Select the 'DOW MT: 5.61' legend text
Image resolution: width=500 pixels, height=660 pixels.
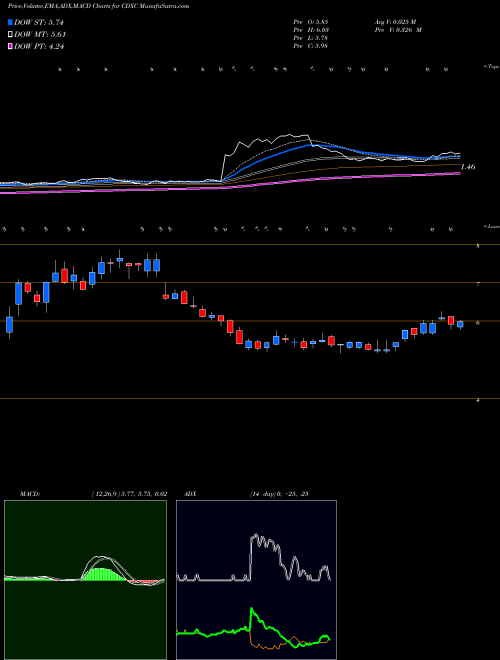click(x=40, y=35)
